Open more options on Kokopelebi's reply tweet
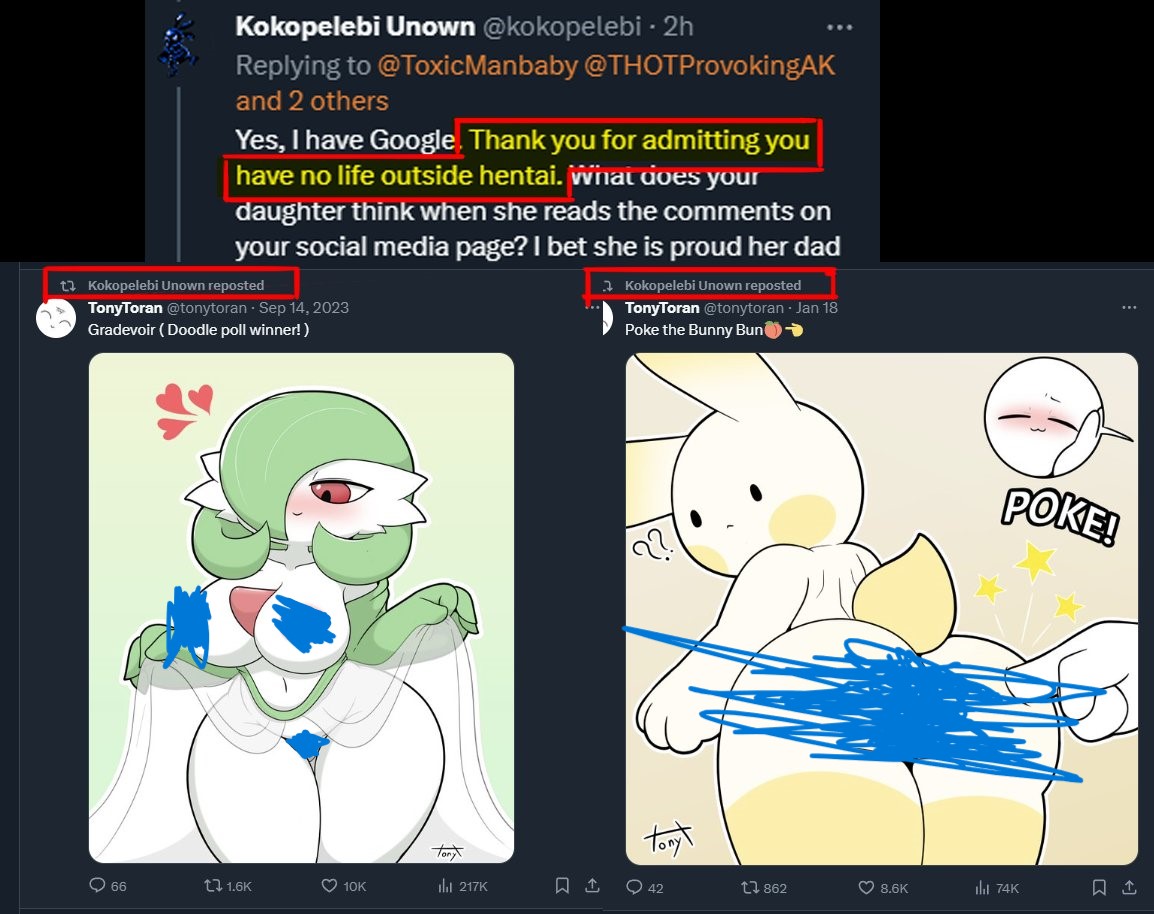This screenshot has width=1154, height=914. point(840,27)
